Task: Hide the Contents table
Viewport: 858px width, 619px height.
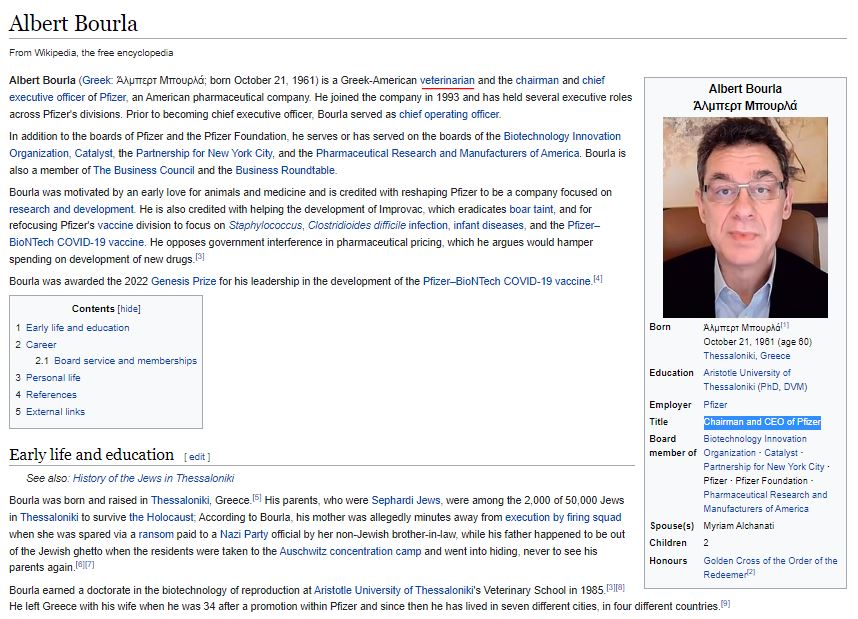Action: (x=129, y=309)
